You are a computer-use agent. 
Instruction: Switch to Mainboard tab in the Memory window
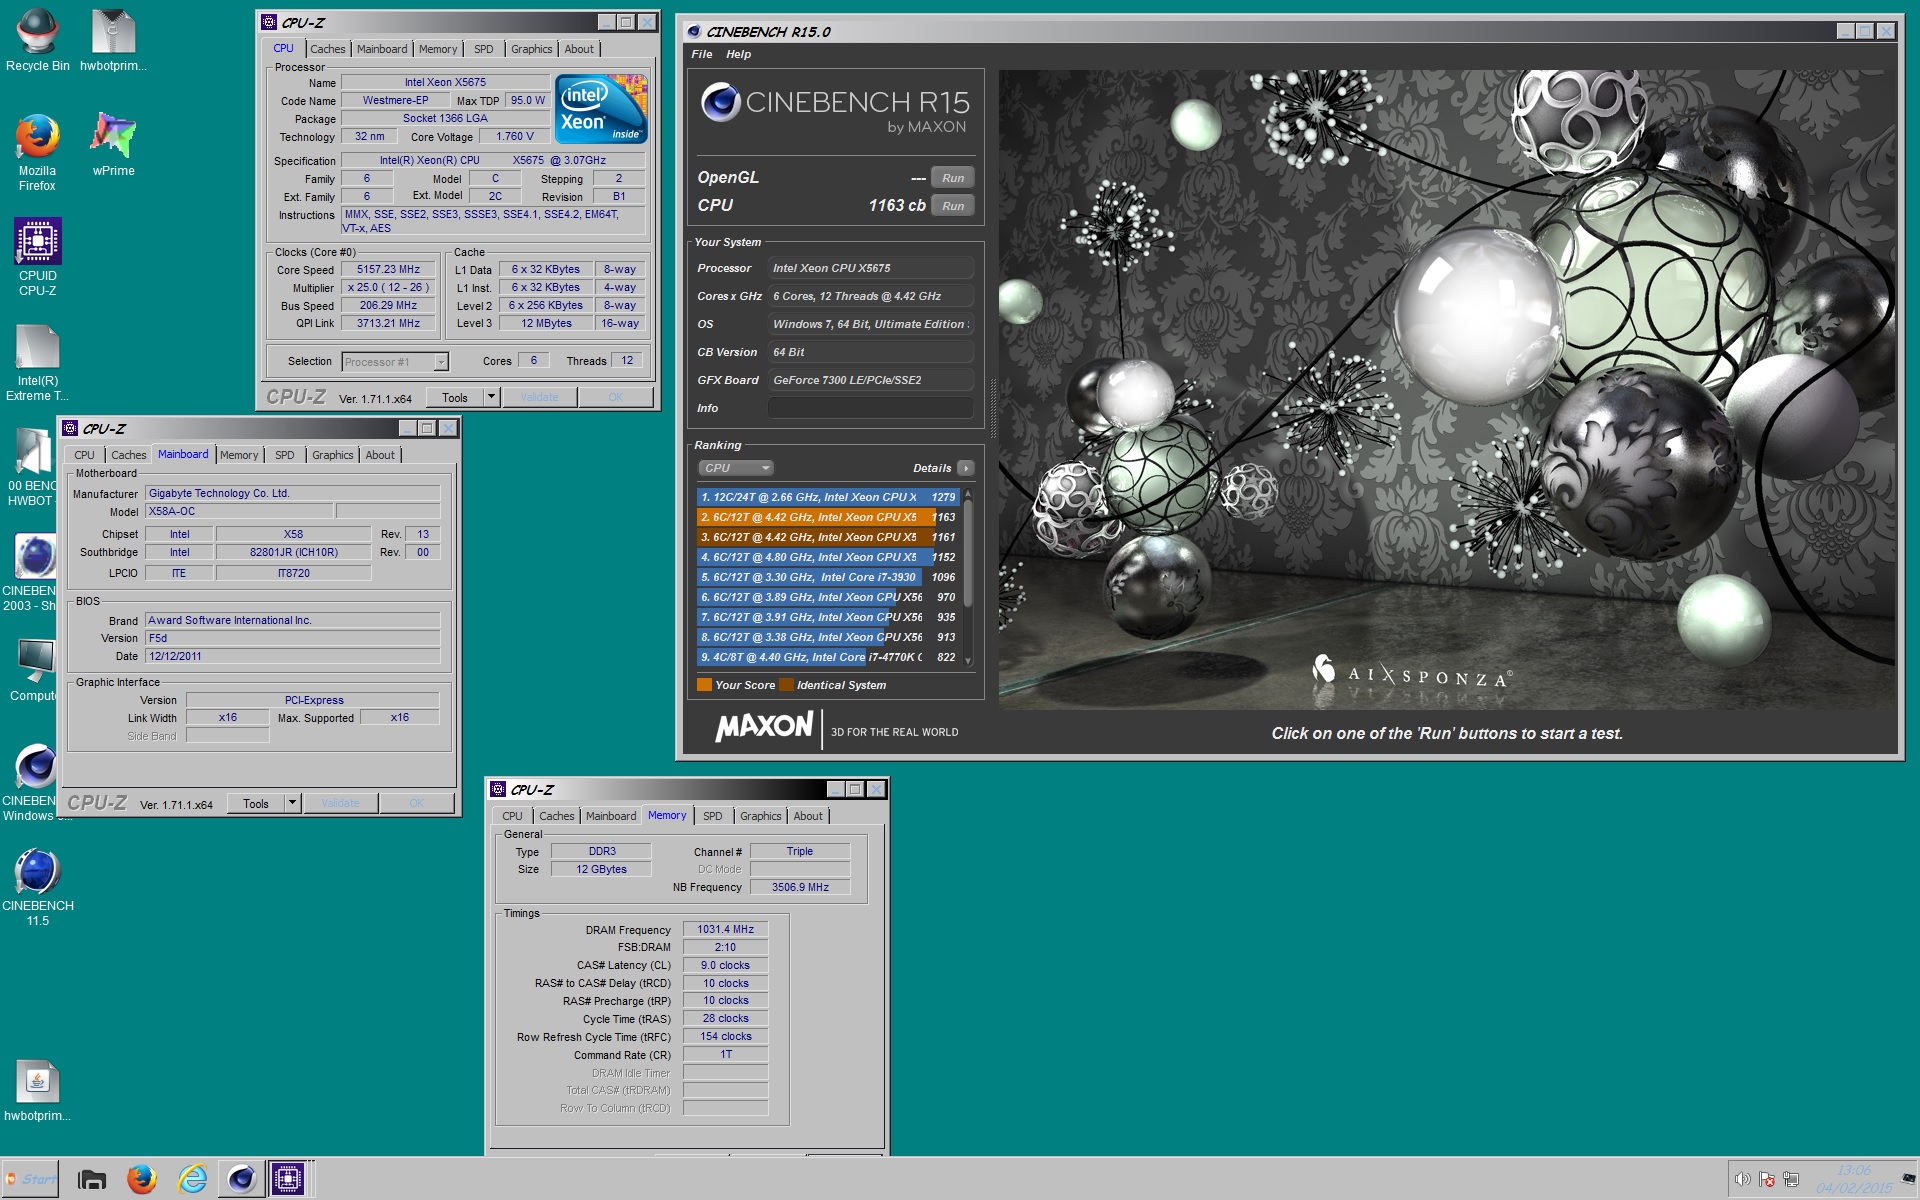click(x=611, y=816)
